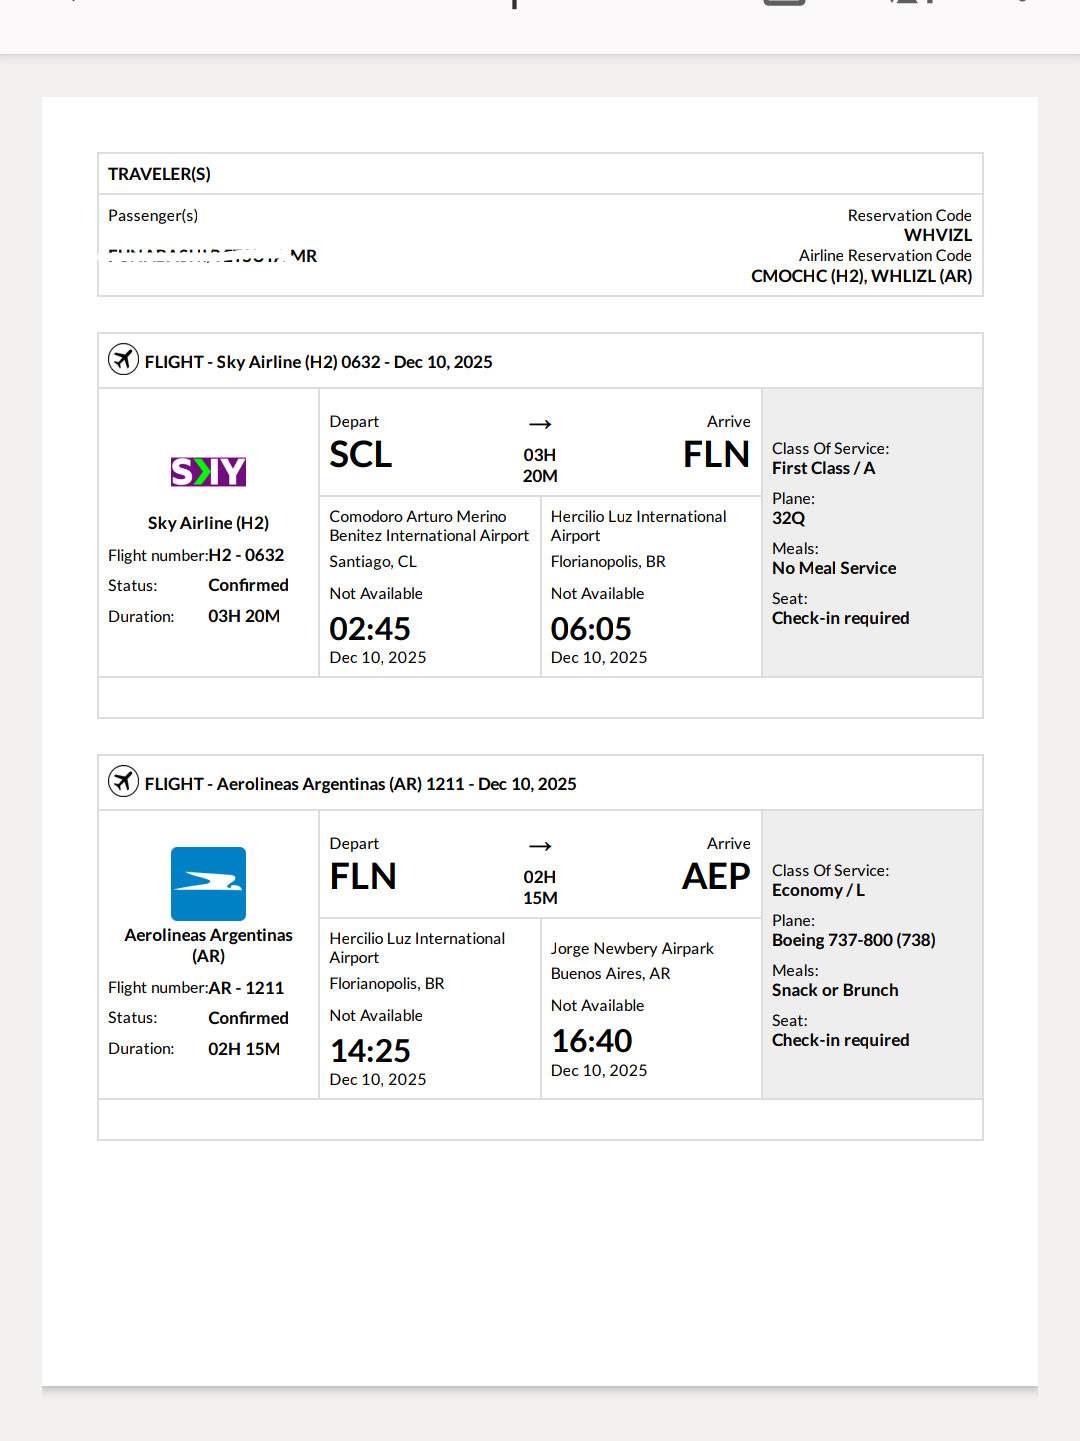Click the 02:45 departure time

point(370,629)
